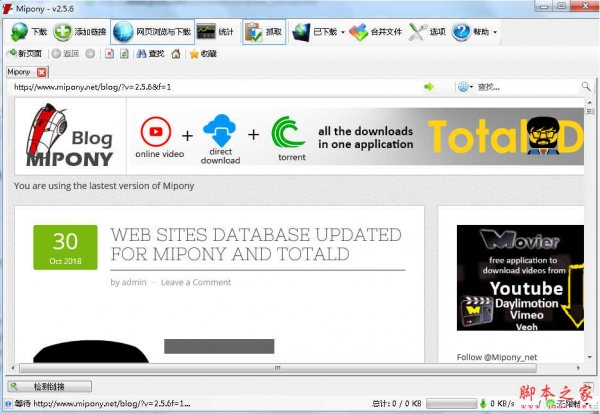
Task: Click the magnifier search icon
Action: tap(586, 86)
